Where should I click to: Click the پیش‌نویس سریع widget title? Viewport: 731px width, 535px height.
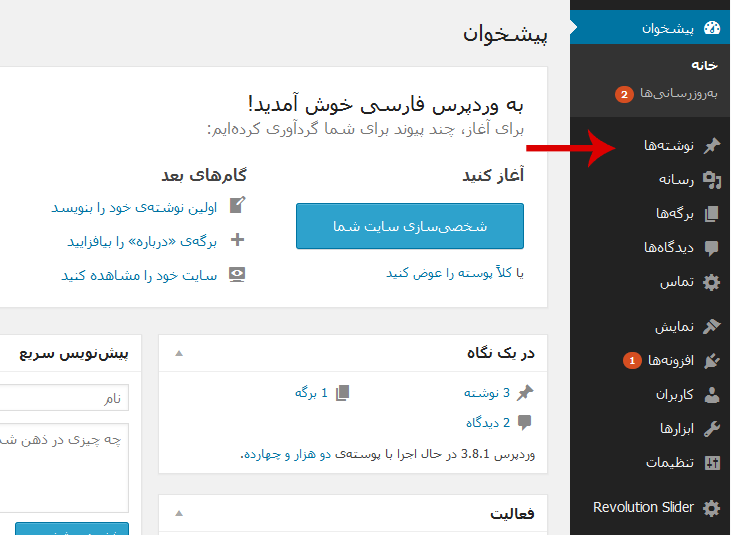74,353
